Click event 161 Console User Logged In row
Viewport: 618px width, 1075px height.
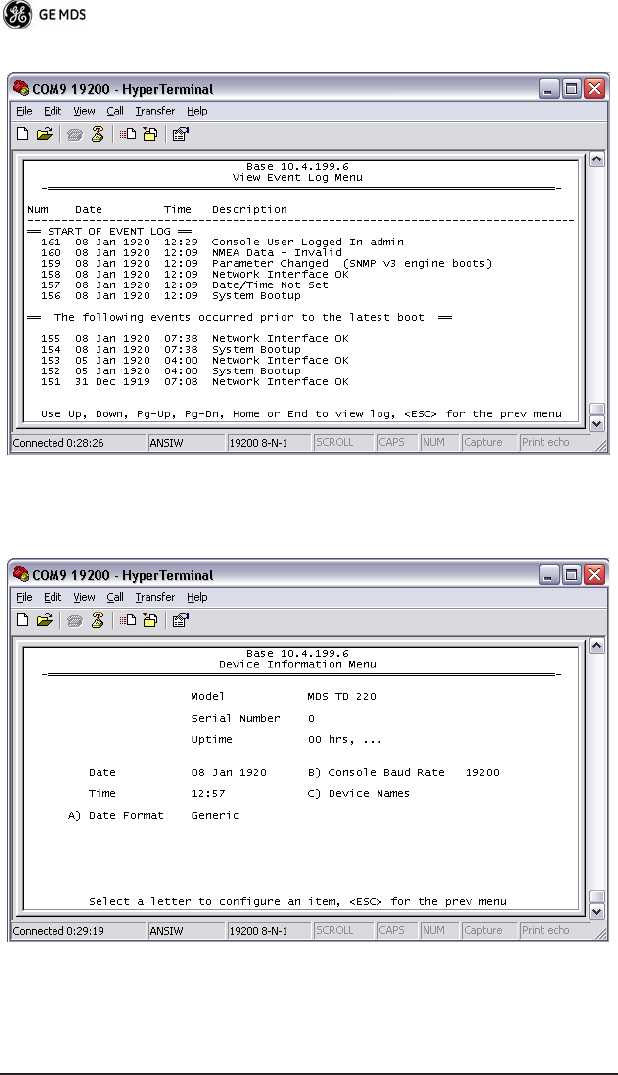click(x=222, y=242)
